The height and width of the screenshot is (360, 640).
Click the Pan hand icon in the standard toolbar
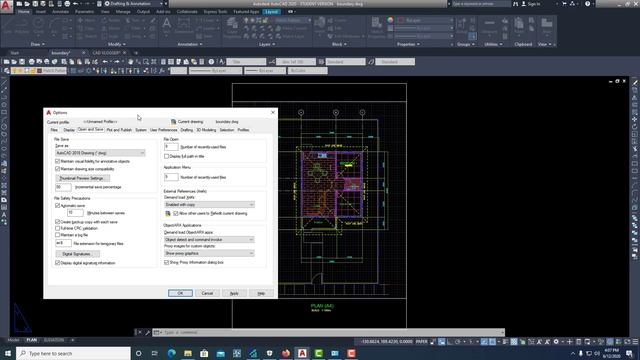pos(131,62)
